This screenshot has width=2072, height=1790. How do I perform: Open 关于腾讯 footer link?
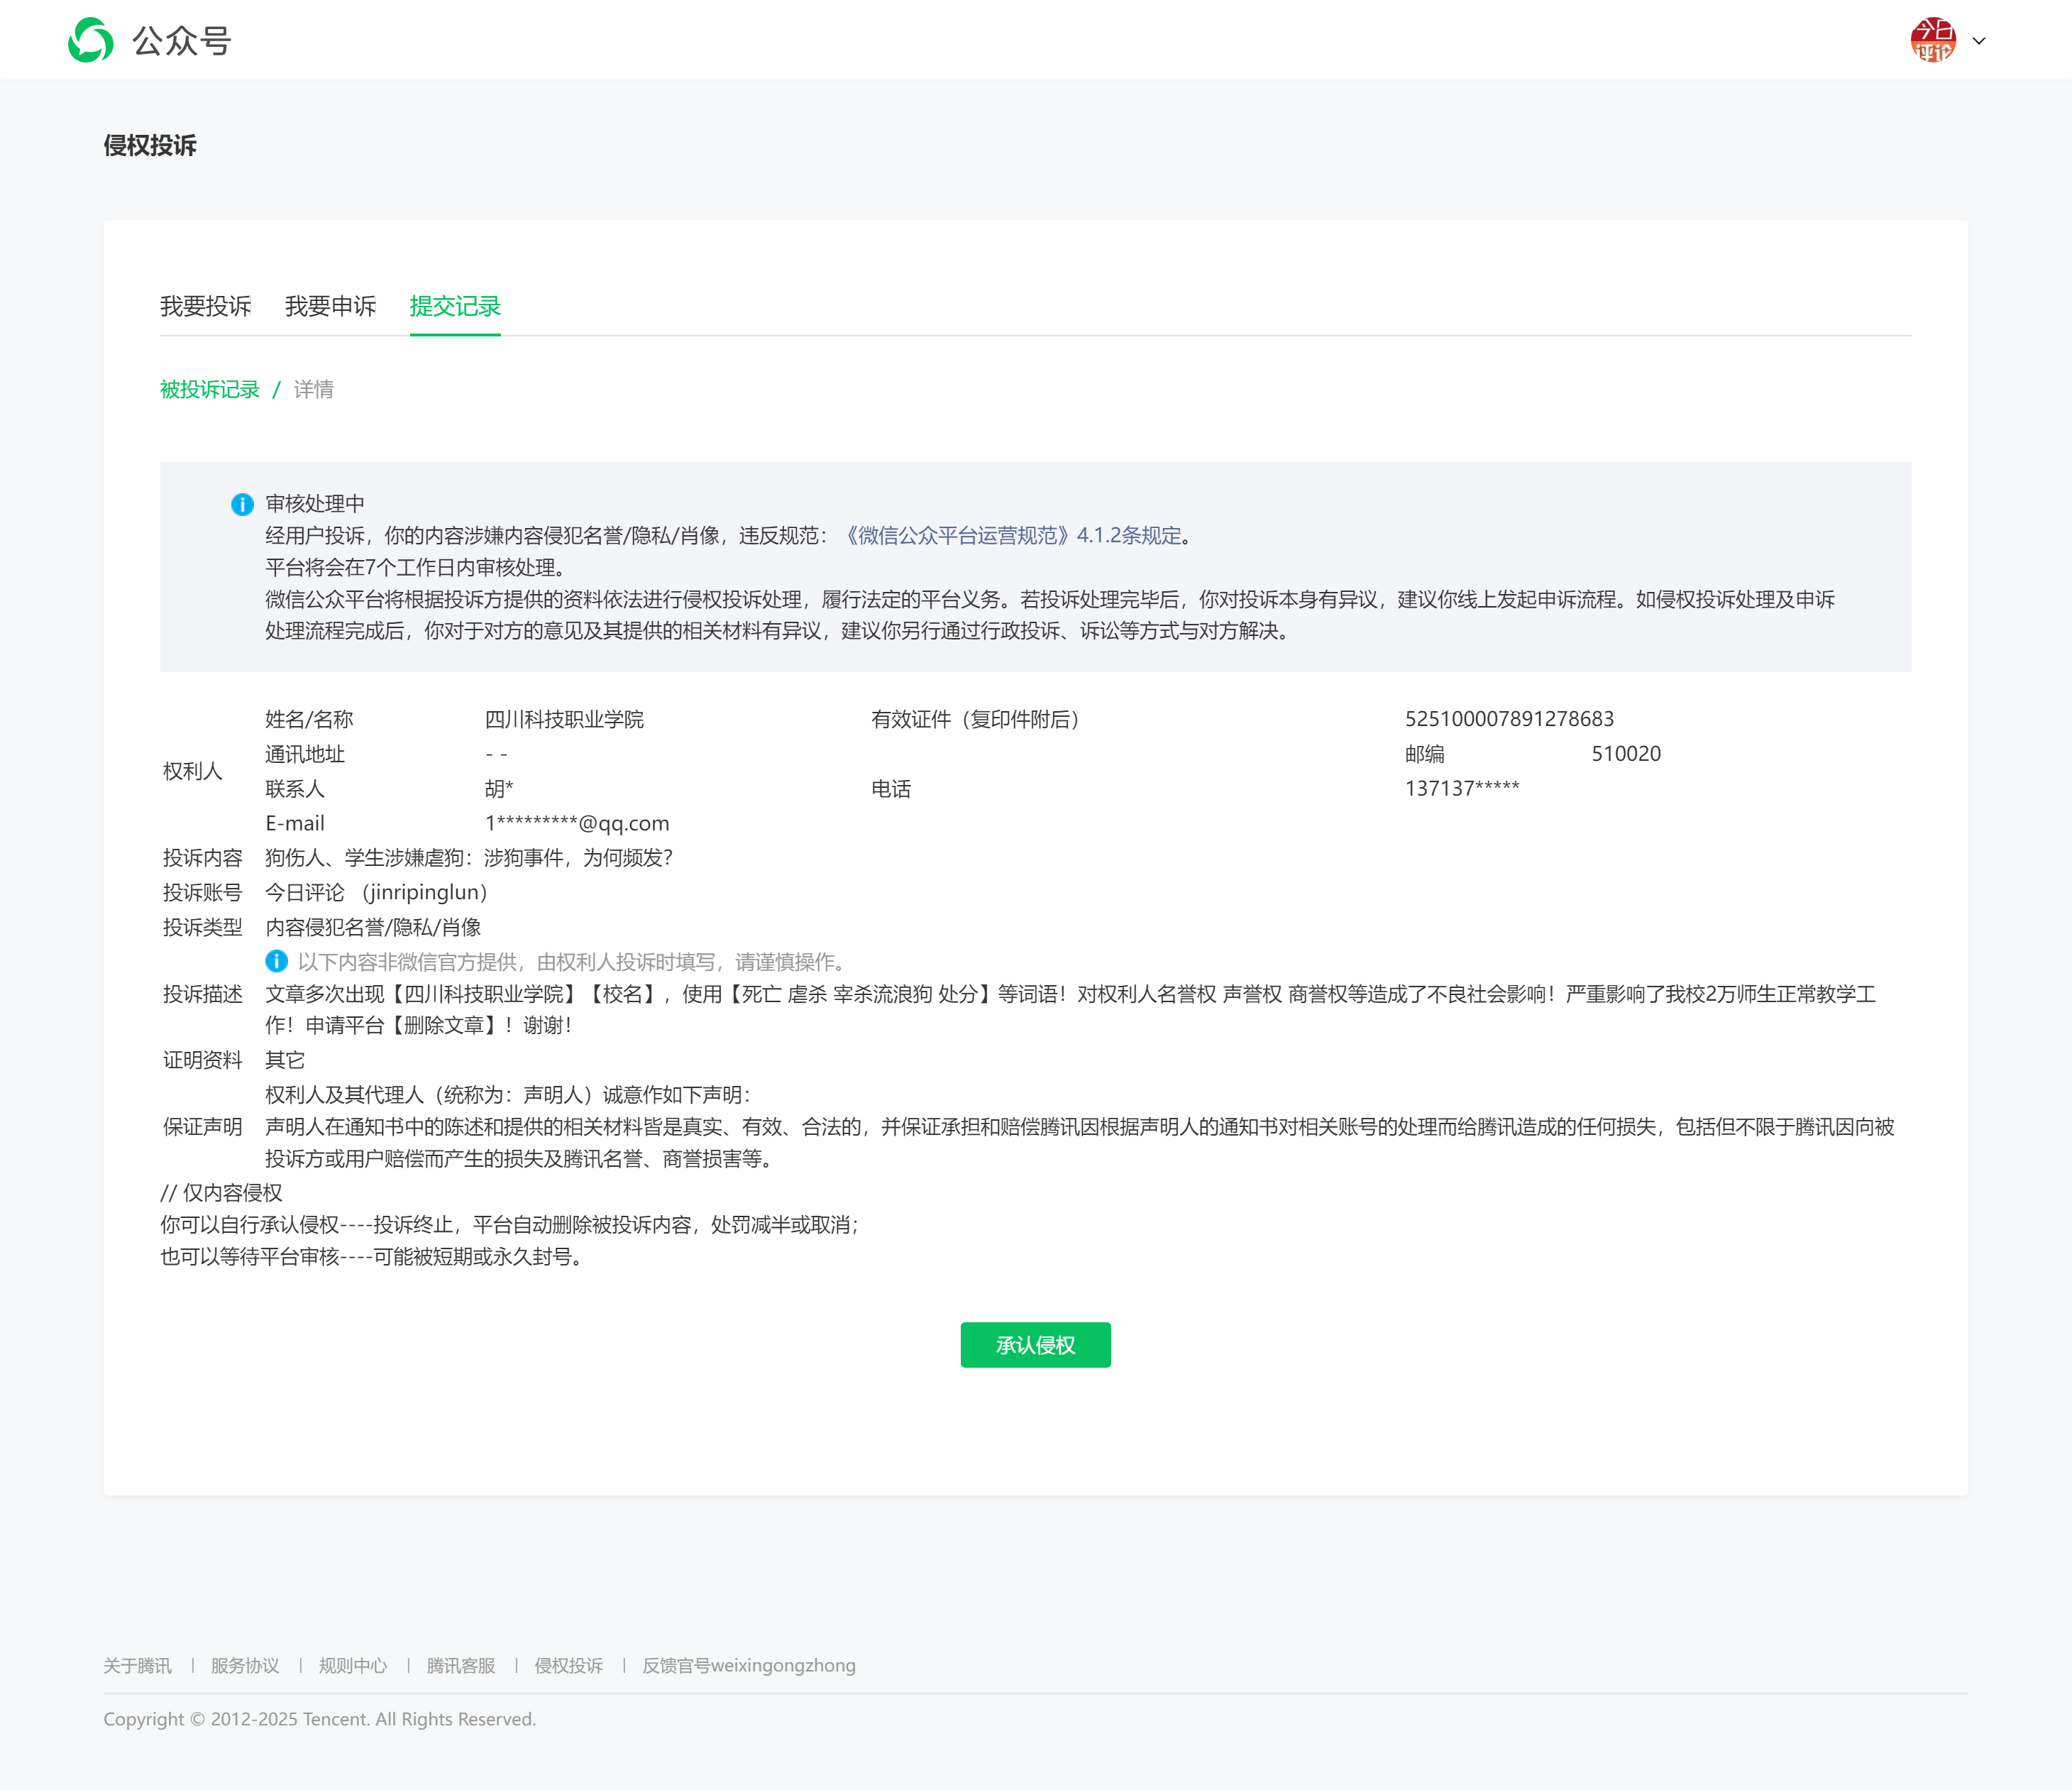pyautogui.click(x=137, y=1665)
